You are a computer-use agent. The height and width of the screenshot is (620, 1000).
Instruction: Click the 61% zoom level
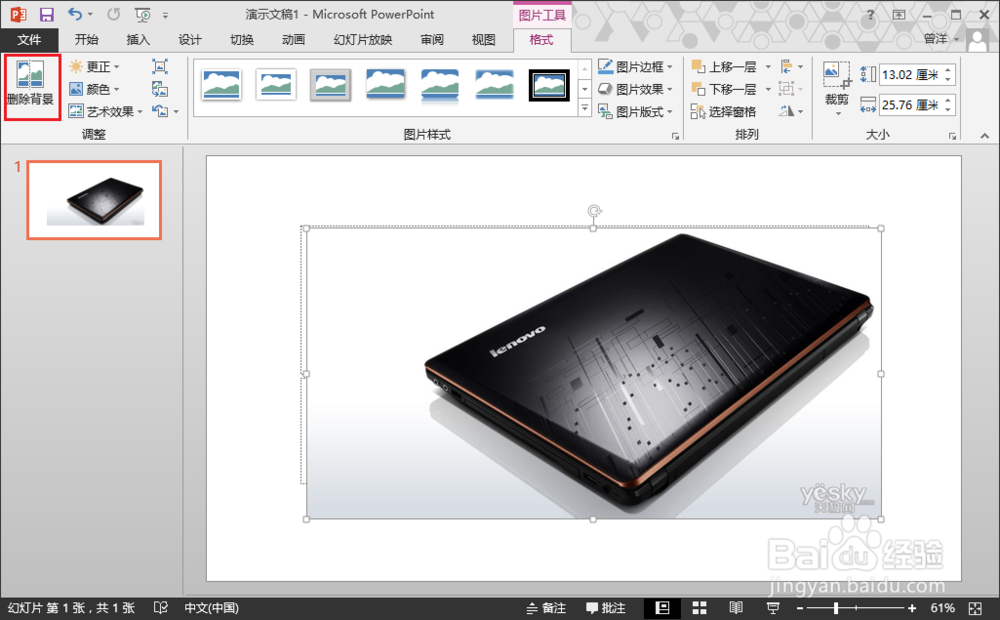coord(943,608)
